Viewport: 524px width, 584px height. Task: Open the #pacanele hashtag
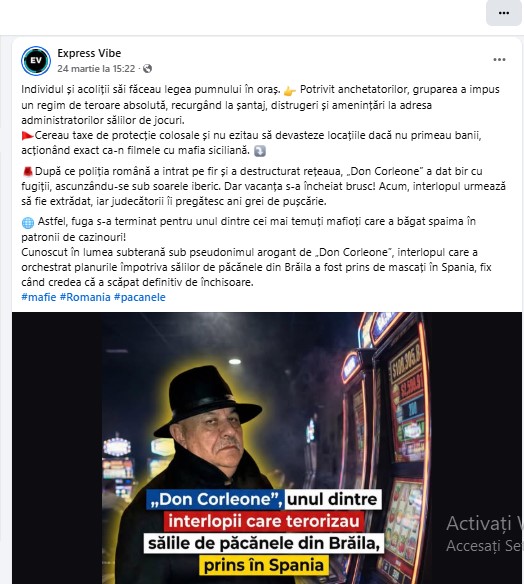tap(140, 297)
